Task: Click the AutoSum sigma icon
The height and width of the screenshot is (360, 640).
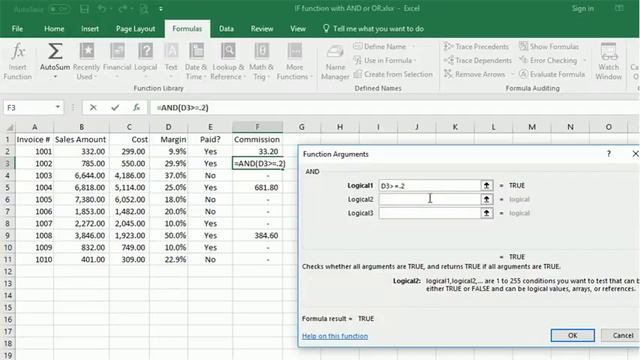Action: pos(55,51)
